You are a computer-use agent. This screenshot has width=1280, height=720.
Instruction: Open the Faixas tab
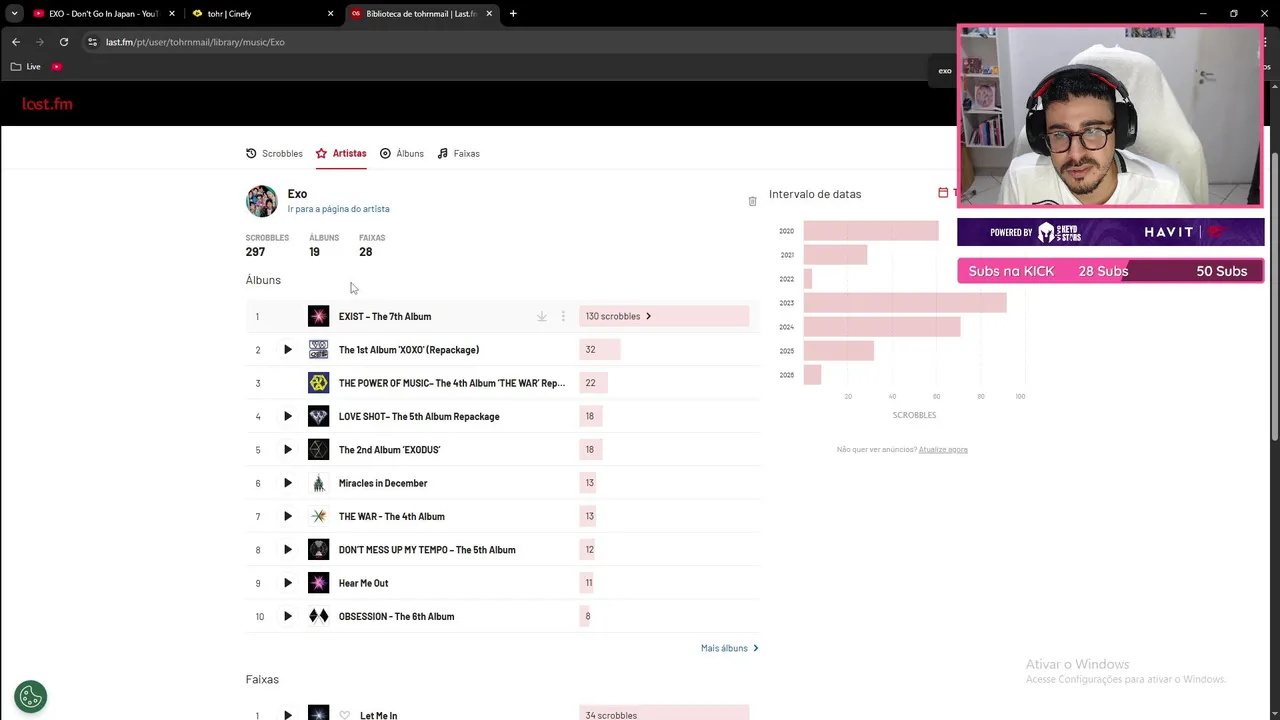[x=459, y=153]
